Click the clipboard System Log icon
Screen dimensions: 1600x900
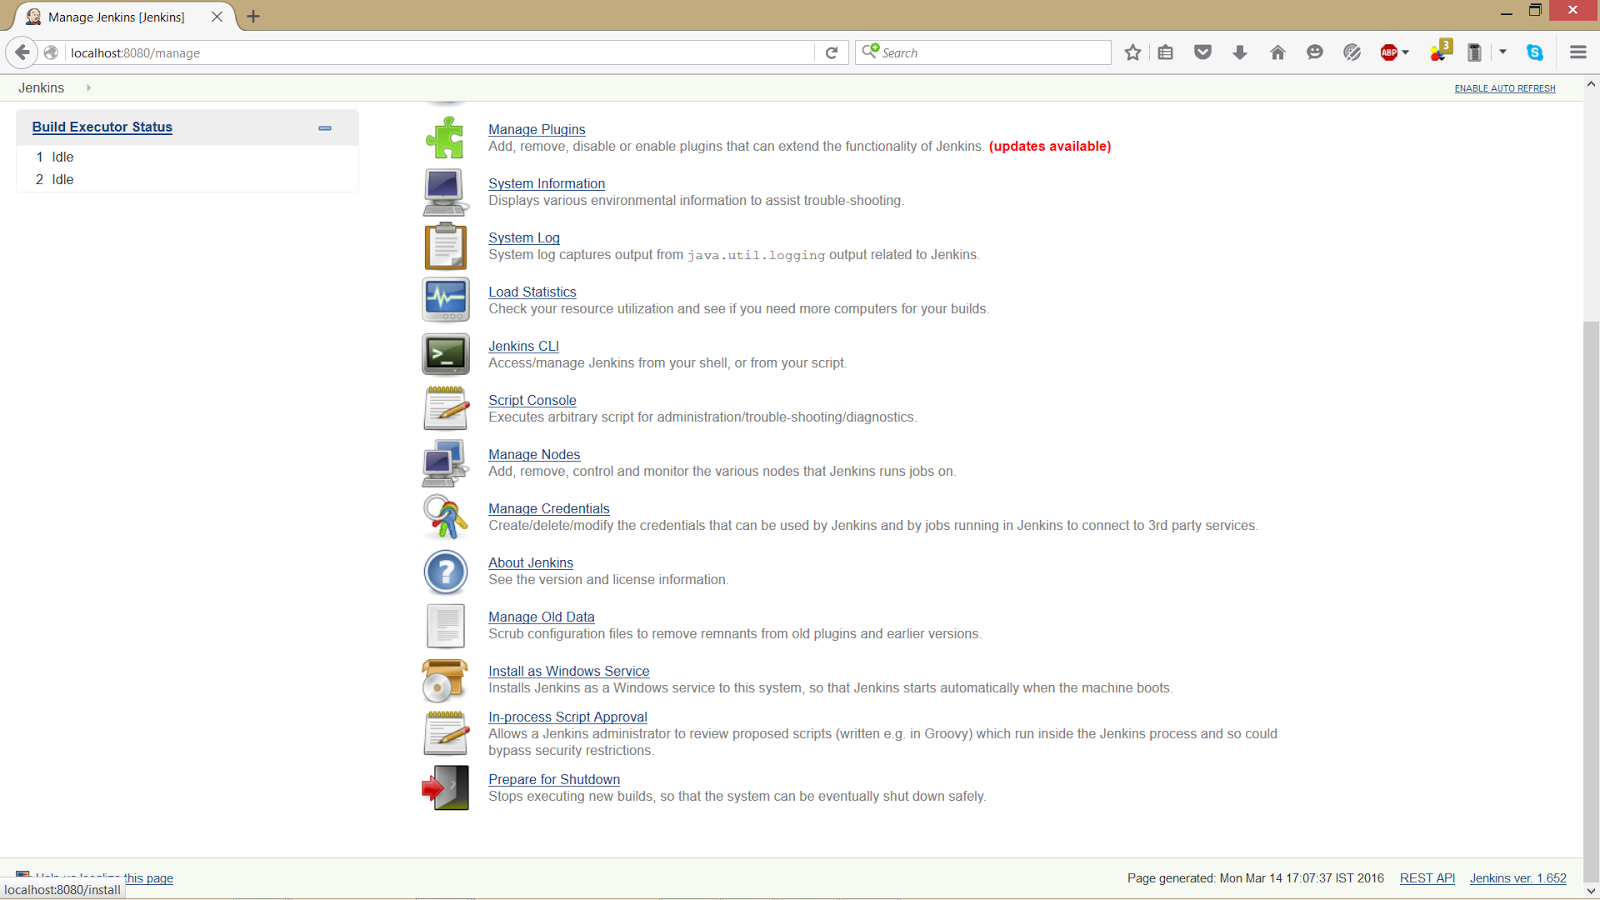click(445, 246)
